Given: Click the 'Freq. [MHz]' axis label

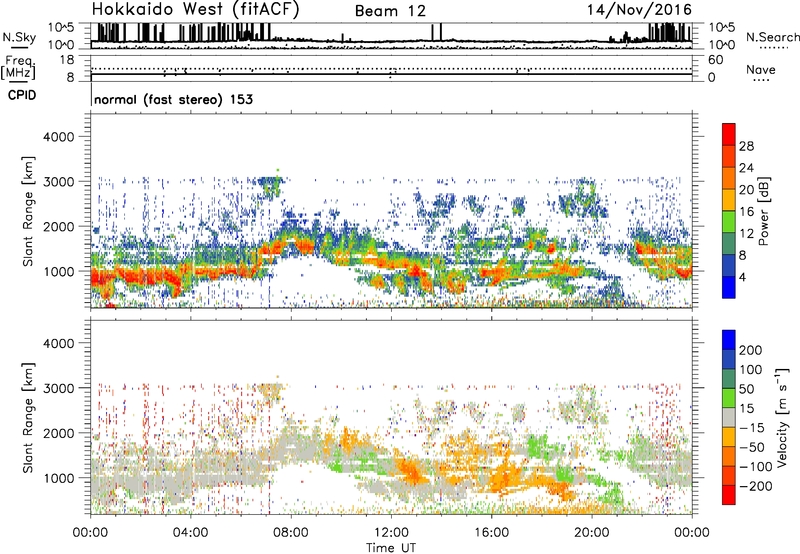Looking at the screenshot, I should 19,67.
